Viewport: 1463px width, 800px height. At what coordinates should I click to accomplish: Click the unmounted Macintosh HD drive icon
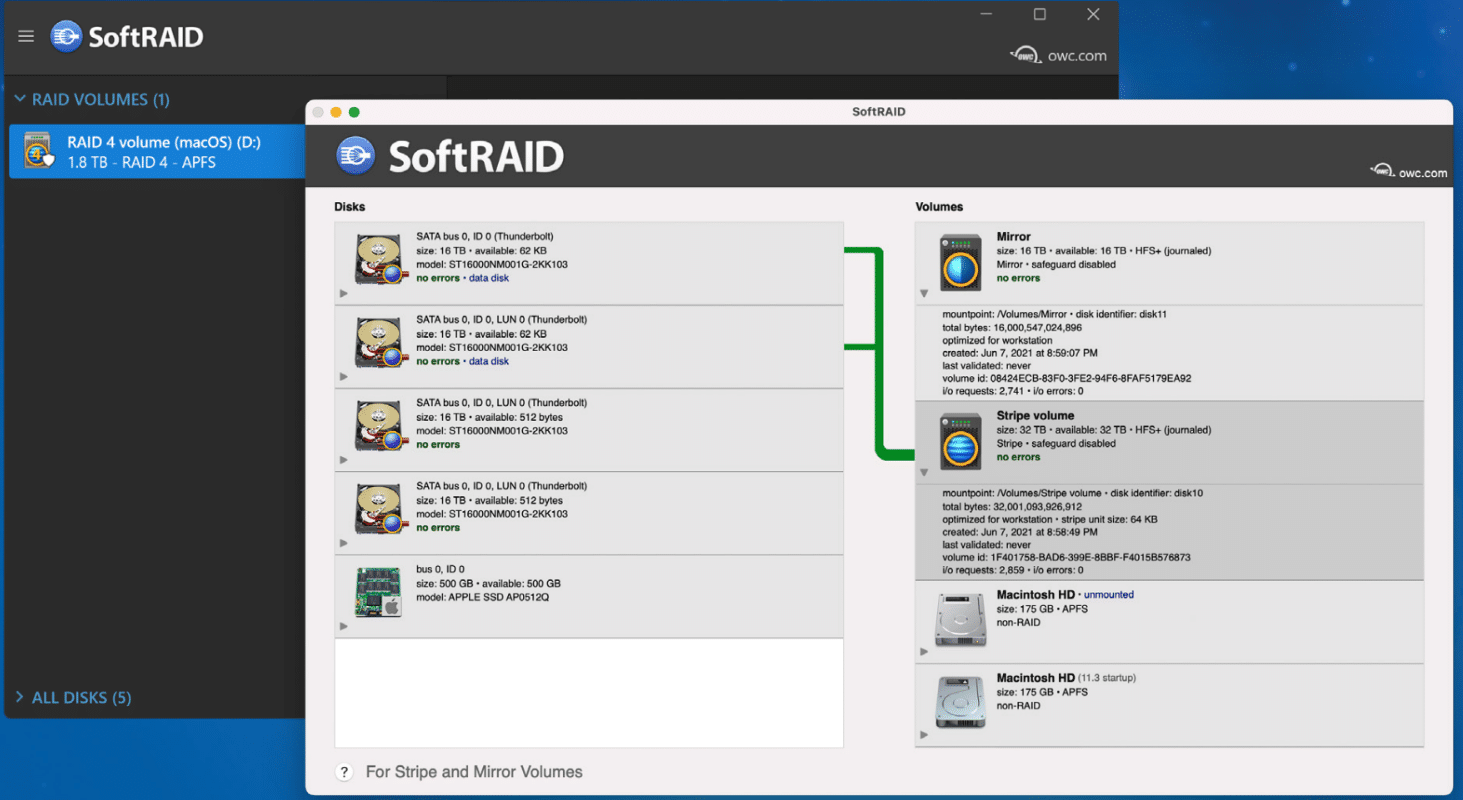tap(960, 620)
